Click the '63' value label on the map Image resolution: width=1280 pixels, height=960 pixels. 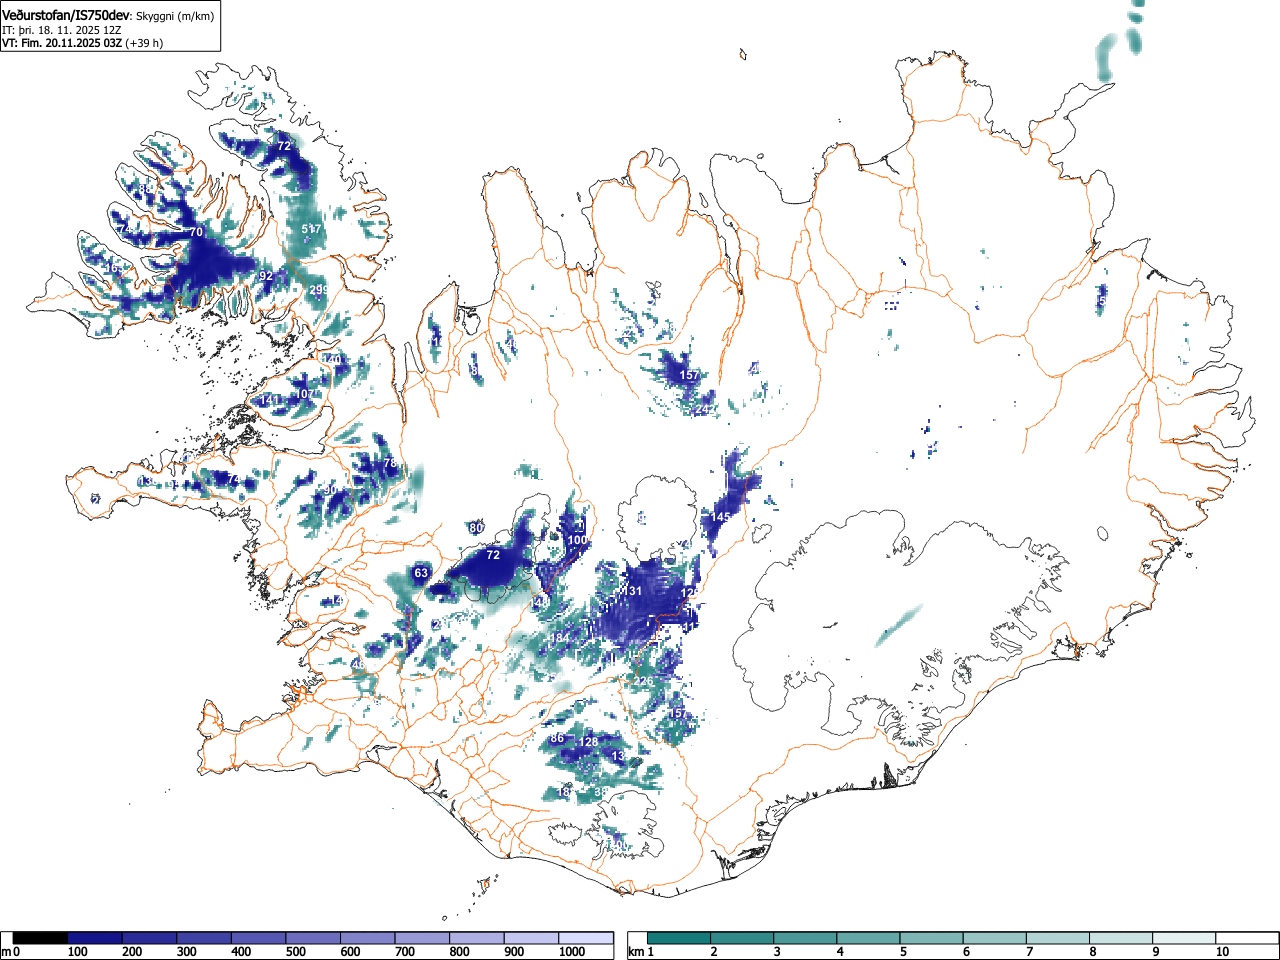[x=421, y=573]
